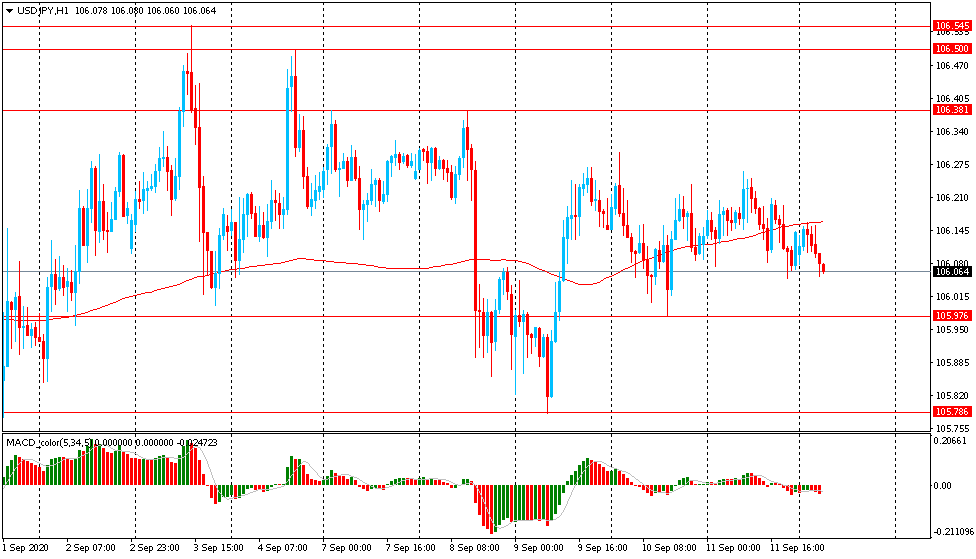Select the 105.786 red price label
Screen dimensions: 976x559
click(951, 412)
